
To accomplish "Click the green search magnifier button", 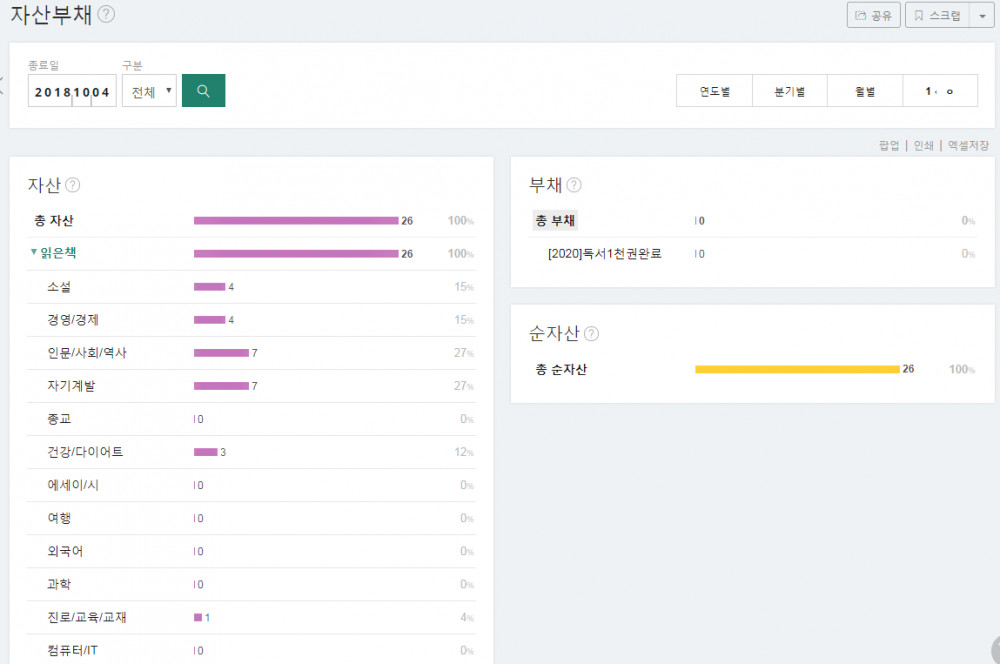I will [x=203, y=91].
